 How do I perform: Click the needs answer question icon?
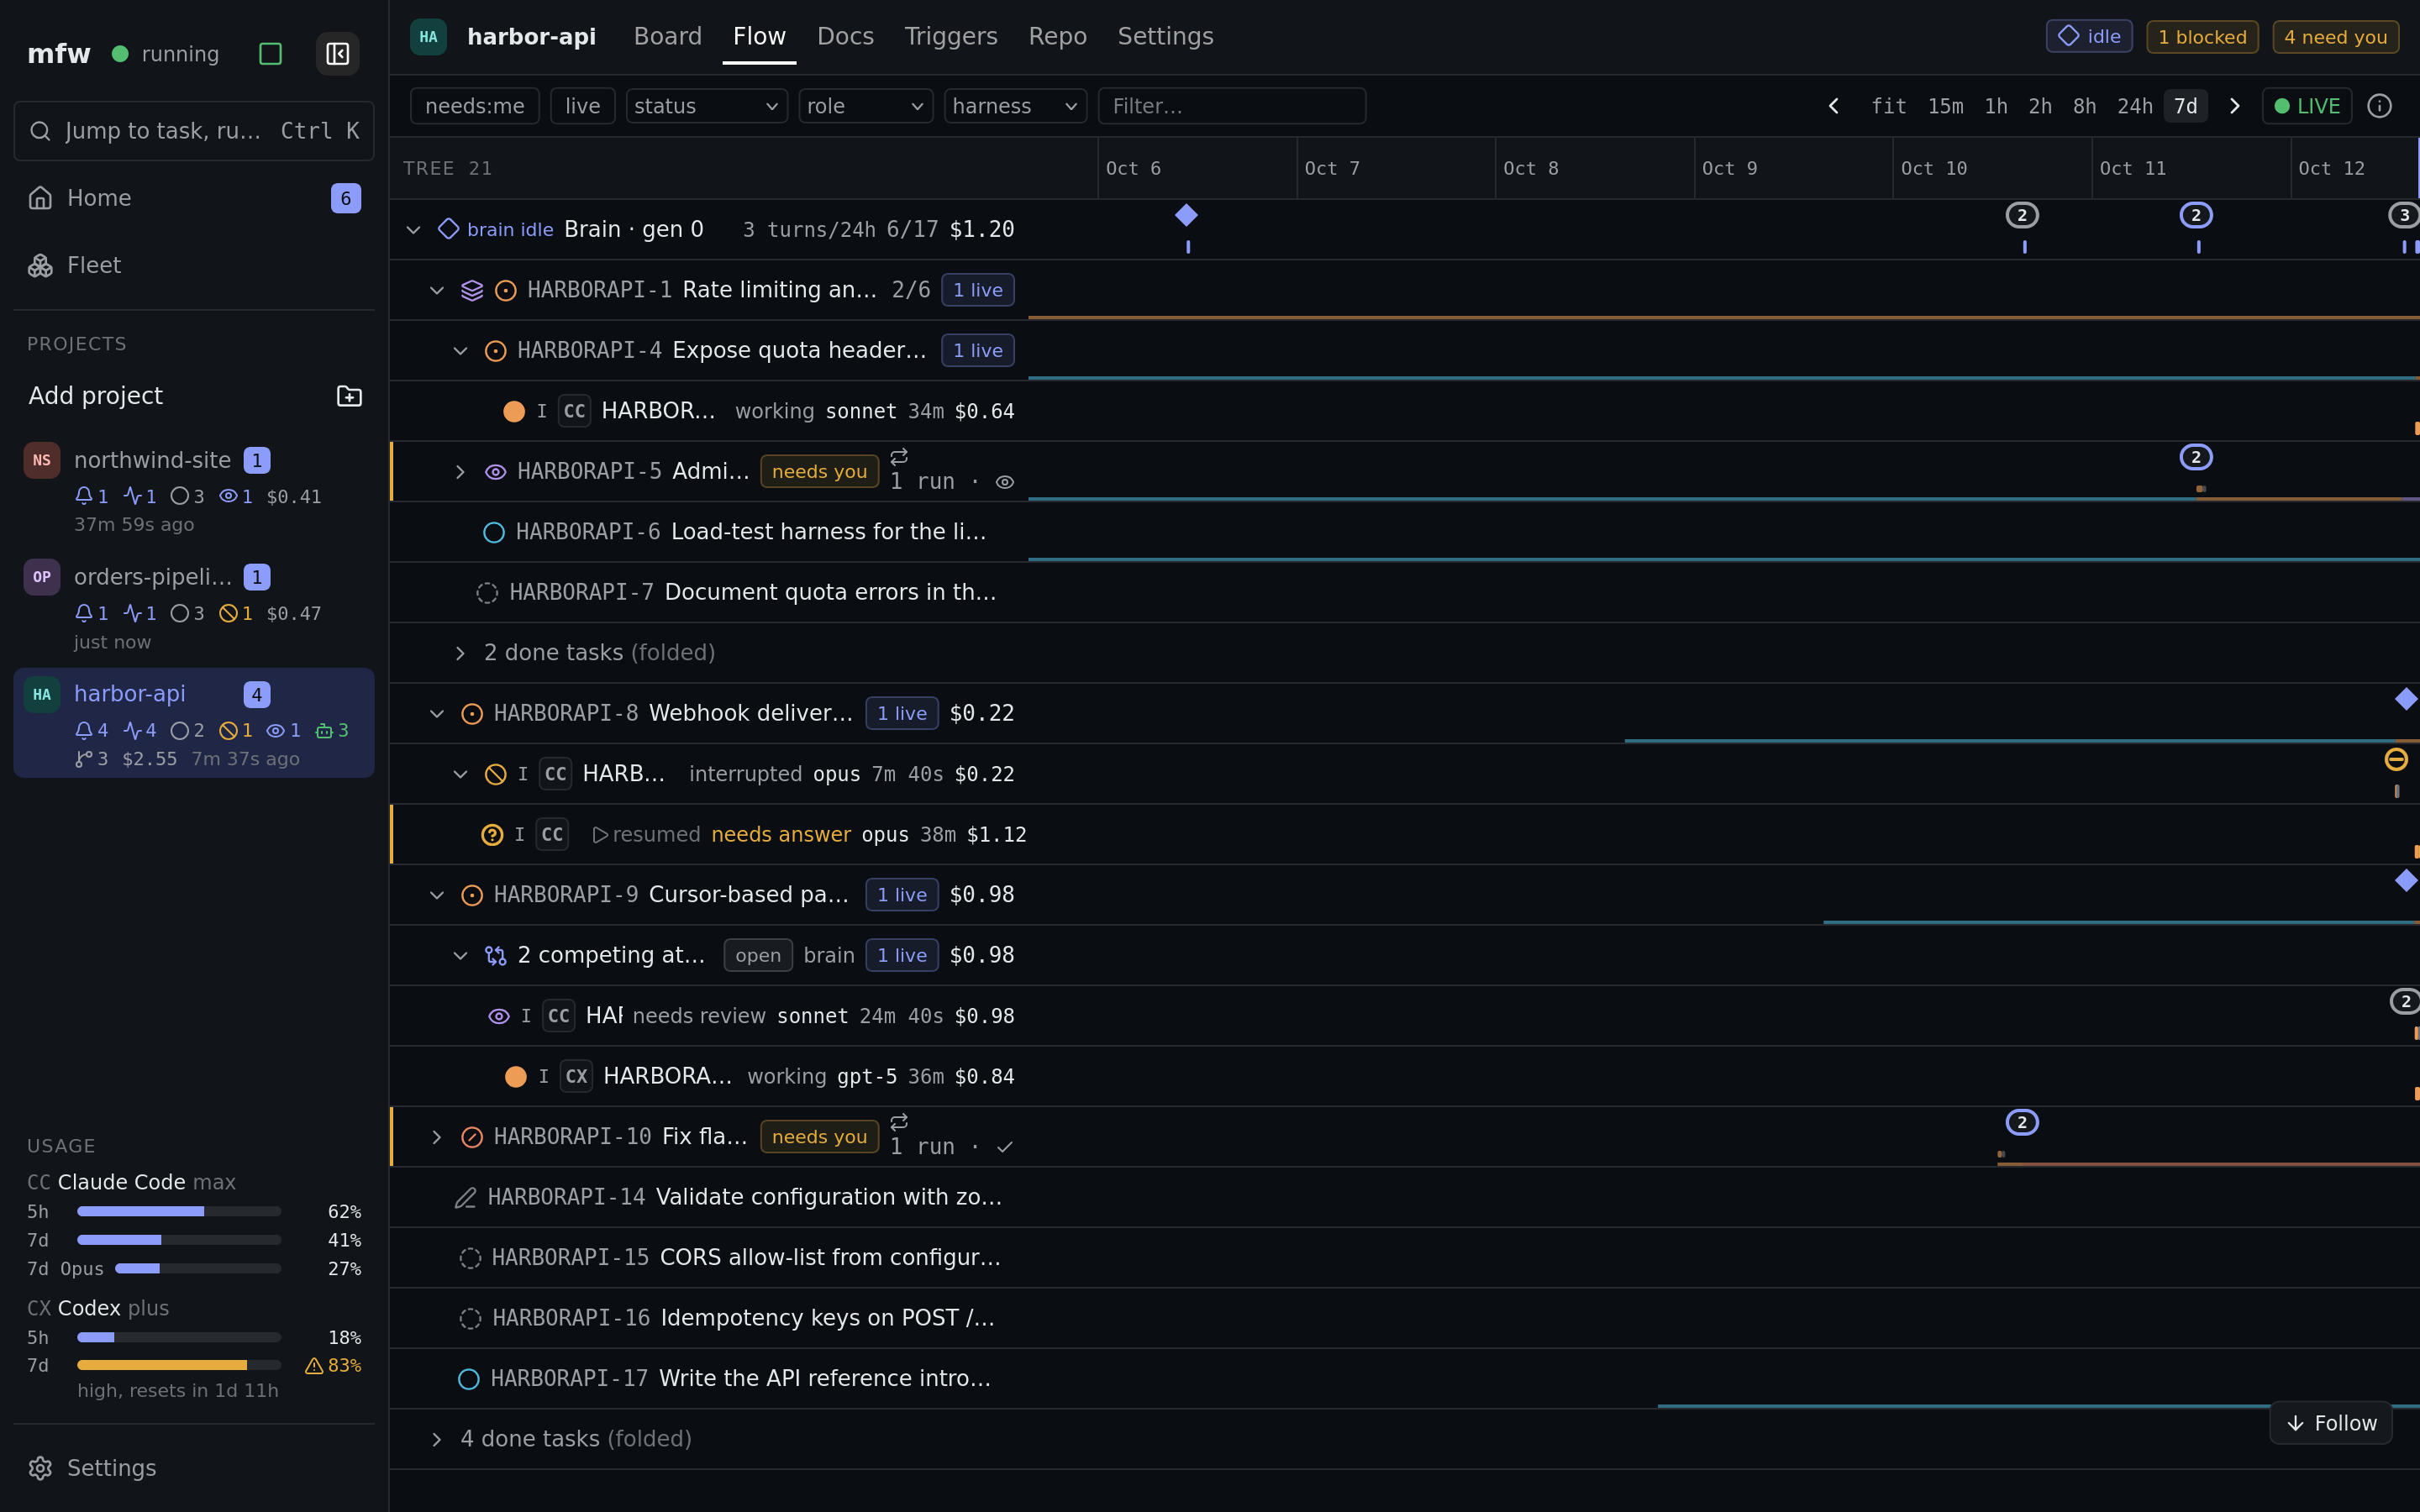(x=492, y=835)
